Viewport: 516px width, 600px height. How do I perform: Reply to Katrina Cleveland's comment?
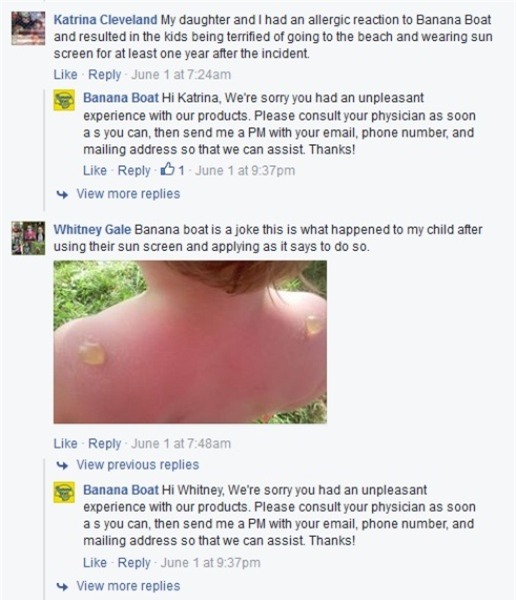(x=105, y=75)
